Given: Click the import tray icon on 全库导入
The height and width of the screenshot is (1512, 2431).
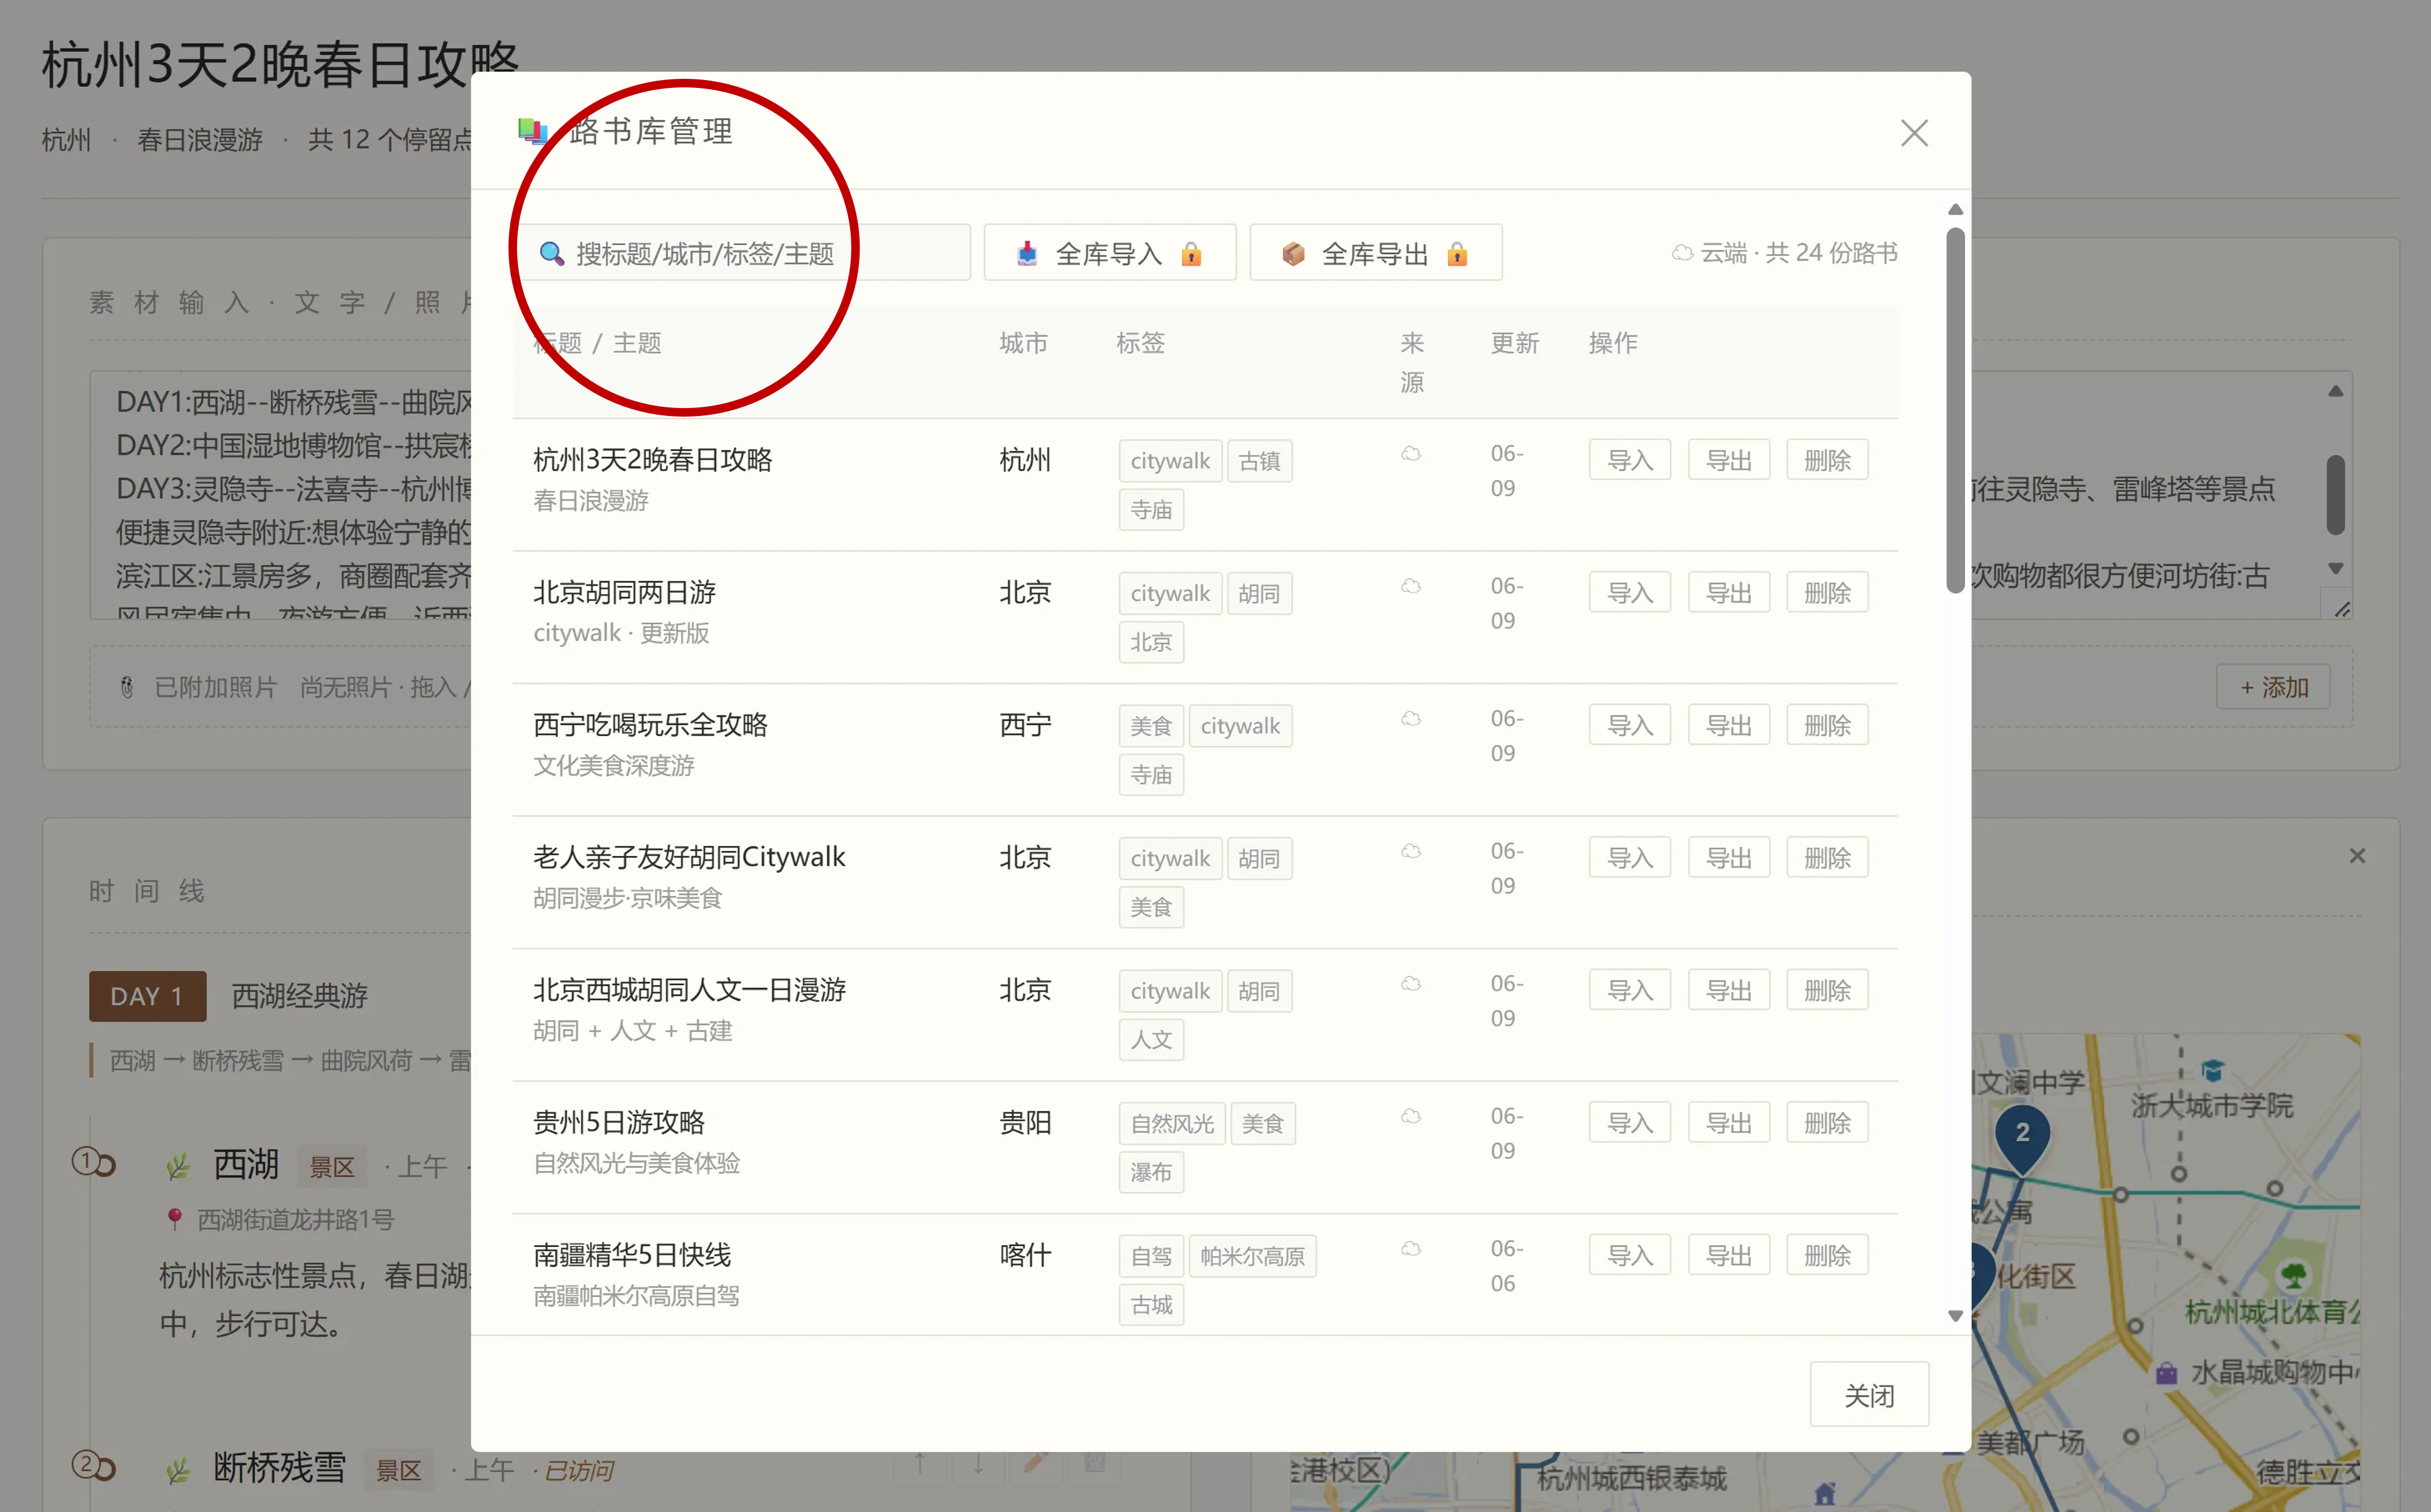Looking at the screenshot, I should [1027, 254].
